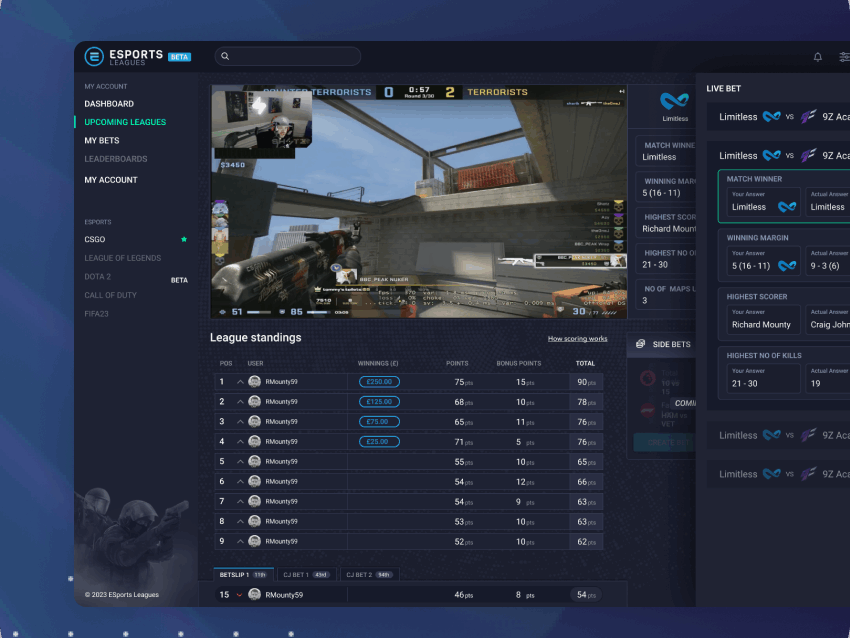The image size is (850, 638).
Task: Toggle the red chevron on position 15 row
Action: point(240,595)
